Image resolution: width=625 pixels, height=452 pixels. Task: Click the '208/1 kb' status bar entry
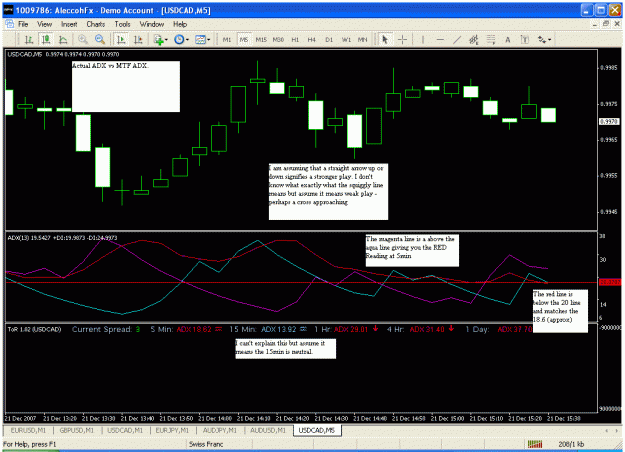click(571, 444)
